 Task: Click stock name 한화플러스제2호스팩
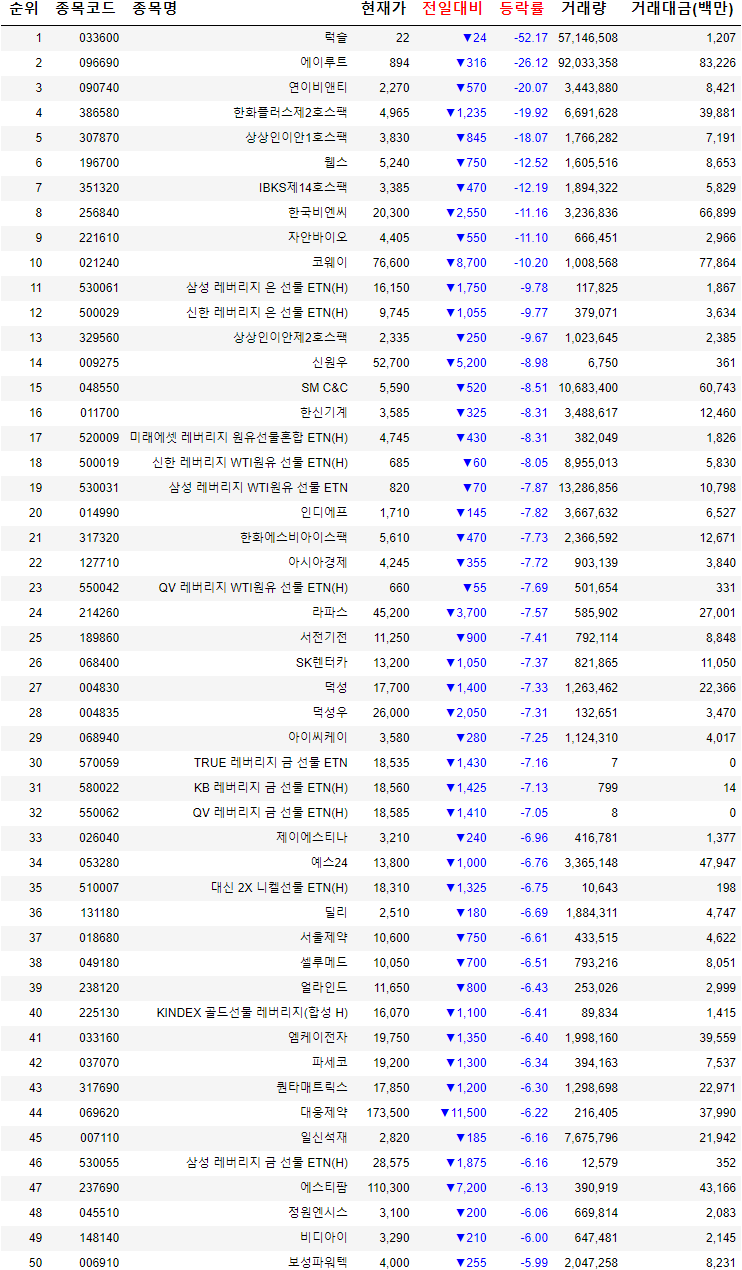point(291,113)
